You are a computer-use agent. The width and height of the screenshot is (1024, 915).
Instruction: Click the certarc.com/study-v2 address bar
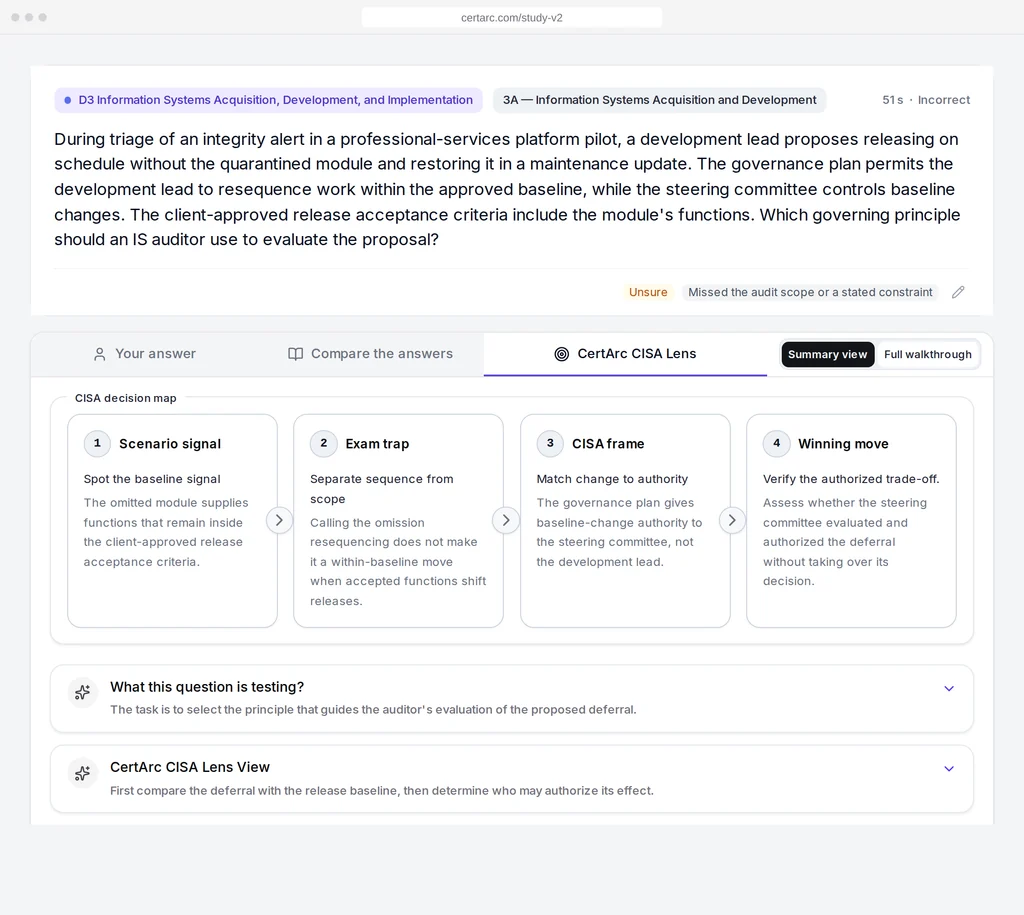[511, 18]
